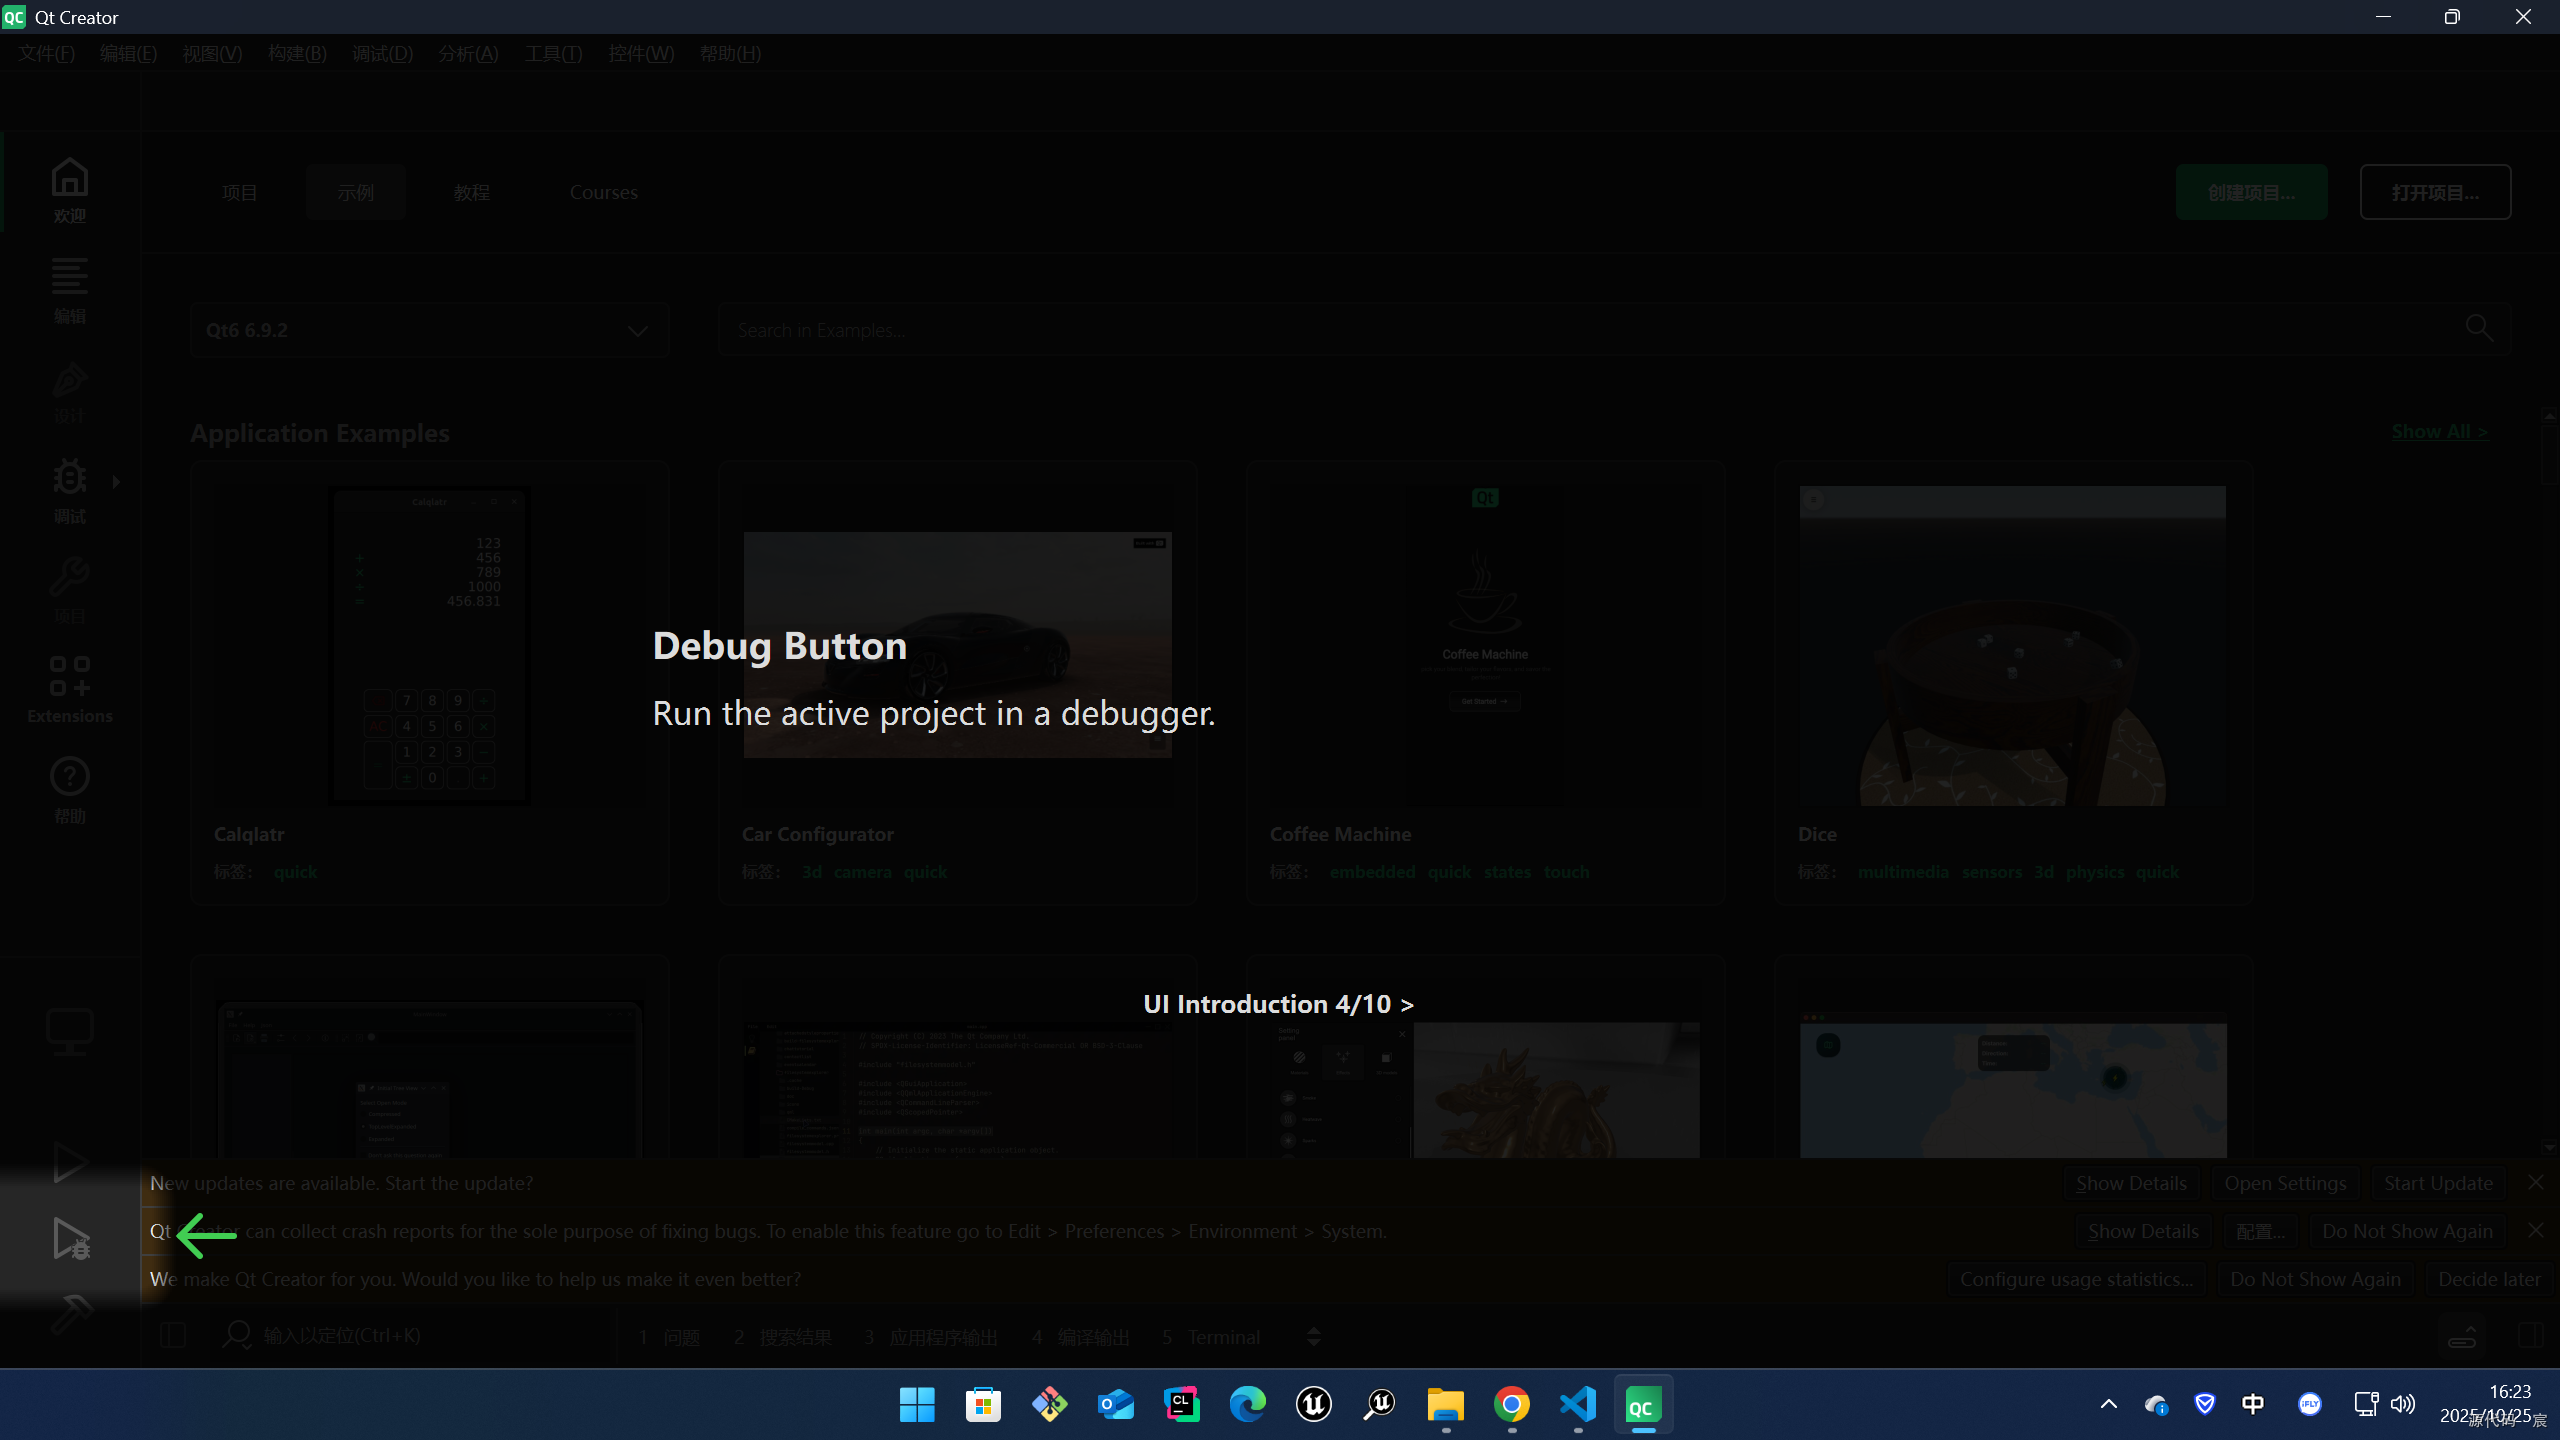The width and height of the screenshot is (2560, 1440).
Task: Switch to the Courses tab
Action: pos(603,192)
